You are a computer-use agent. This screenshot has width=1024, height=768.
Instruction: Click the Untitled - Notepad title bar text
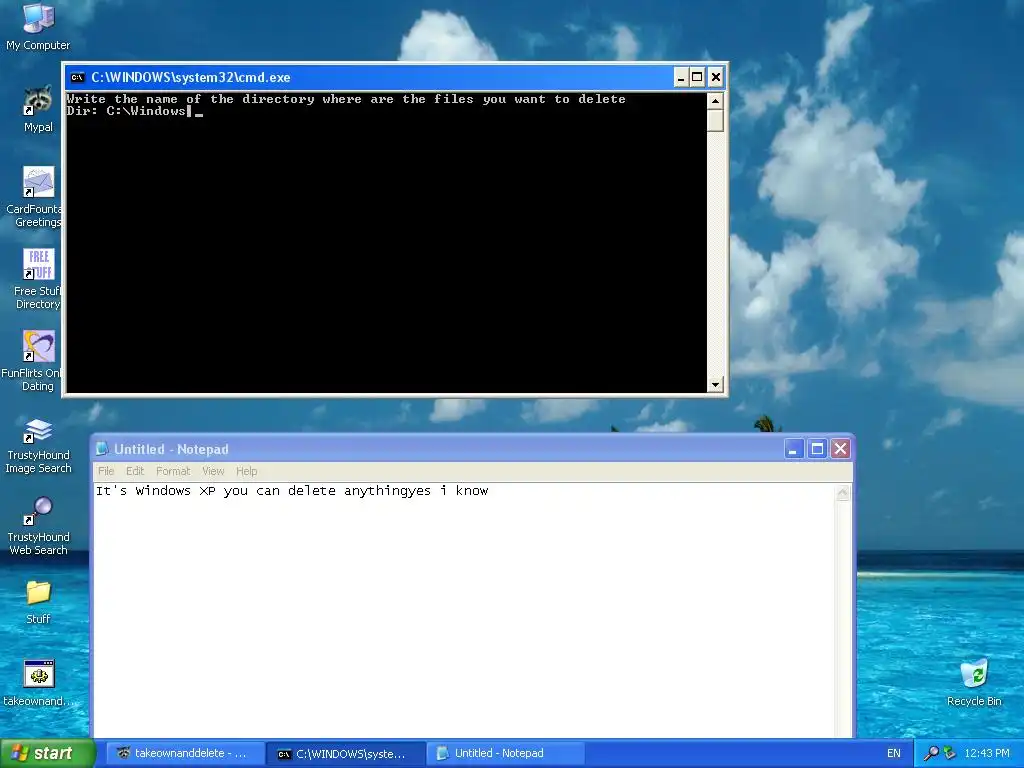coord(171,449)
